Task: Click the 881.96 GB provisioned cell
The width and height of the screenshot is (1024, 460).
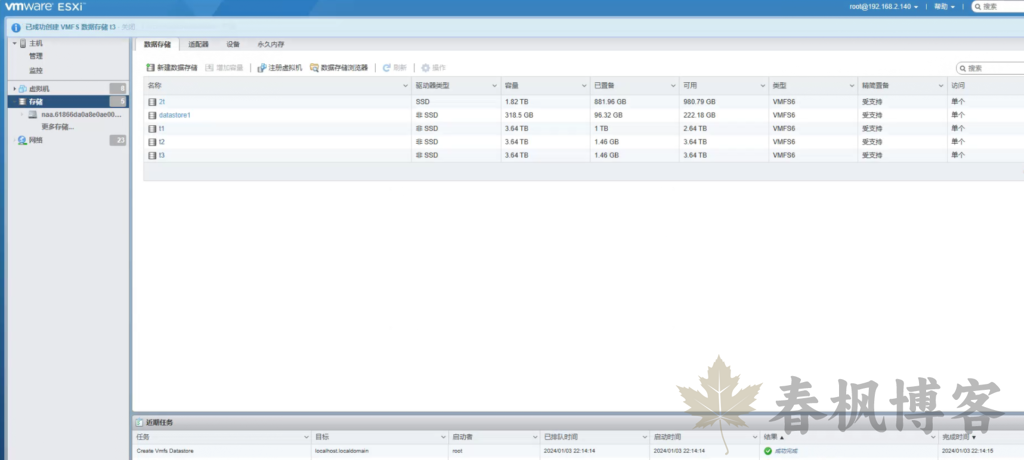Action: click(610, 102)
